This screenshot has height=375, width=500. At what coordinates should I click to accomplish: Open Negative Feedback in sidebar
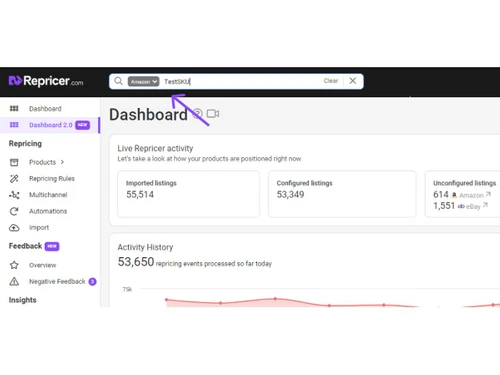pos(57,282)
